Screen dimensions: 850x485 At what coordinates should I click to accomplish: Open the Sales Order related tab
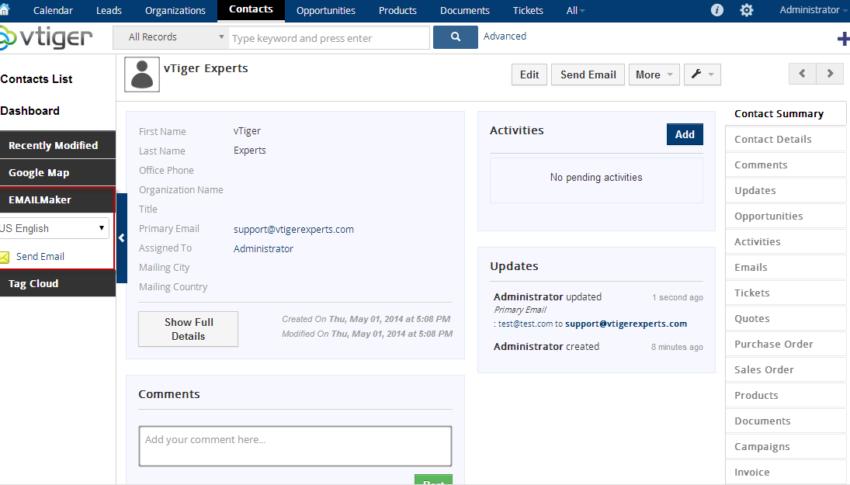tap(785, 370)
